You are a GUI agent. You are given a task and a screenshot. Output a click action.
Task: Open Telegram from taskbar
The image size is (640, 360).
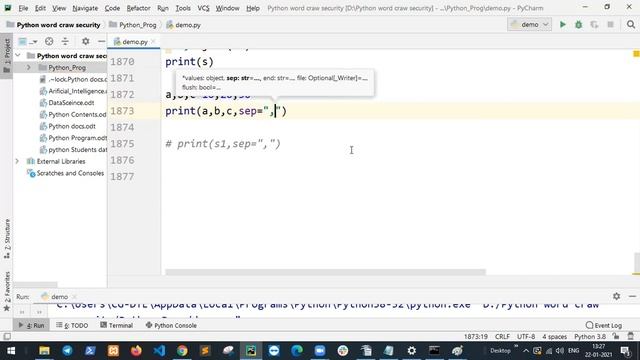[x=67, y=351]
